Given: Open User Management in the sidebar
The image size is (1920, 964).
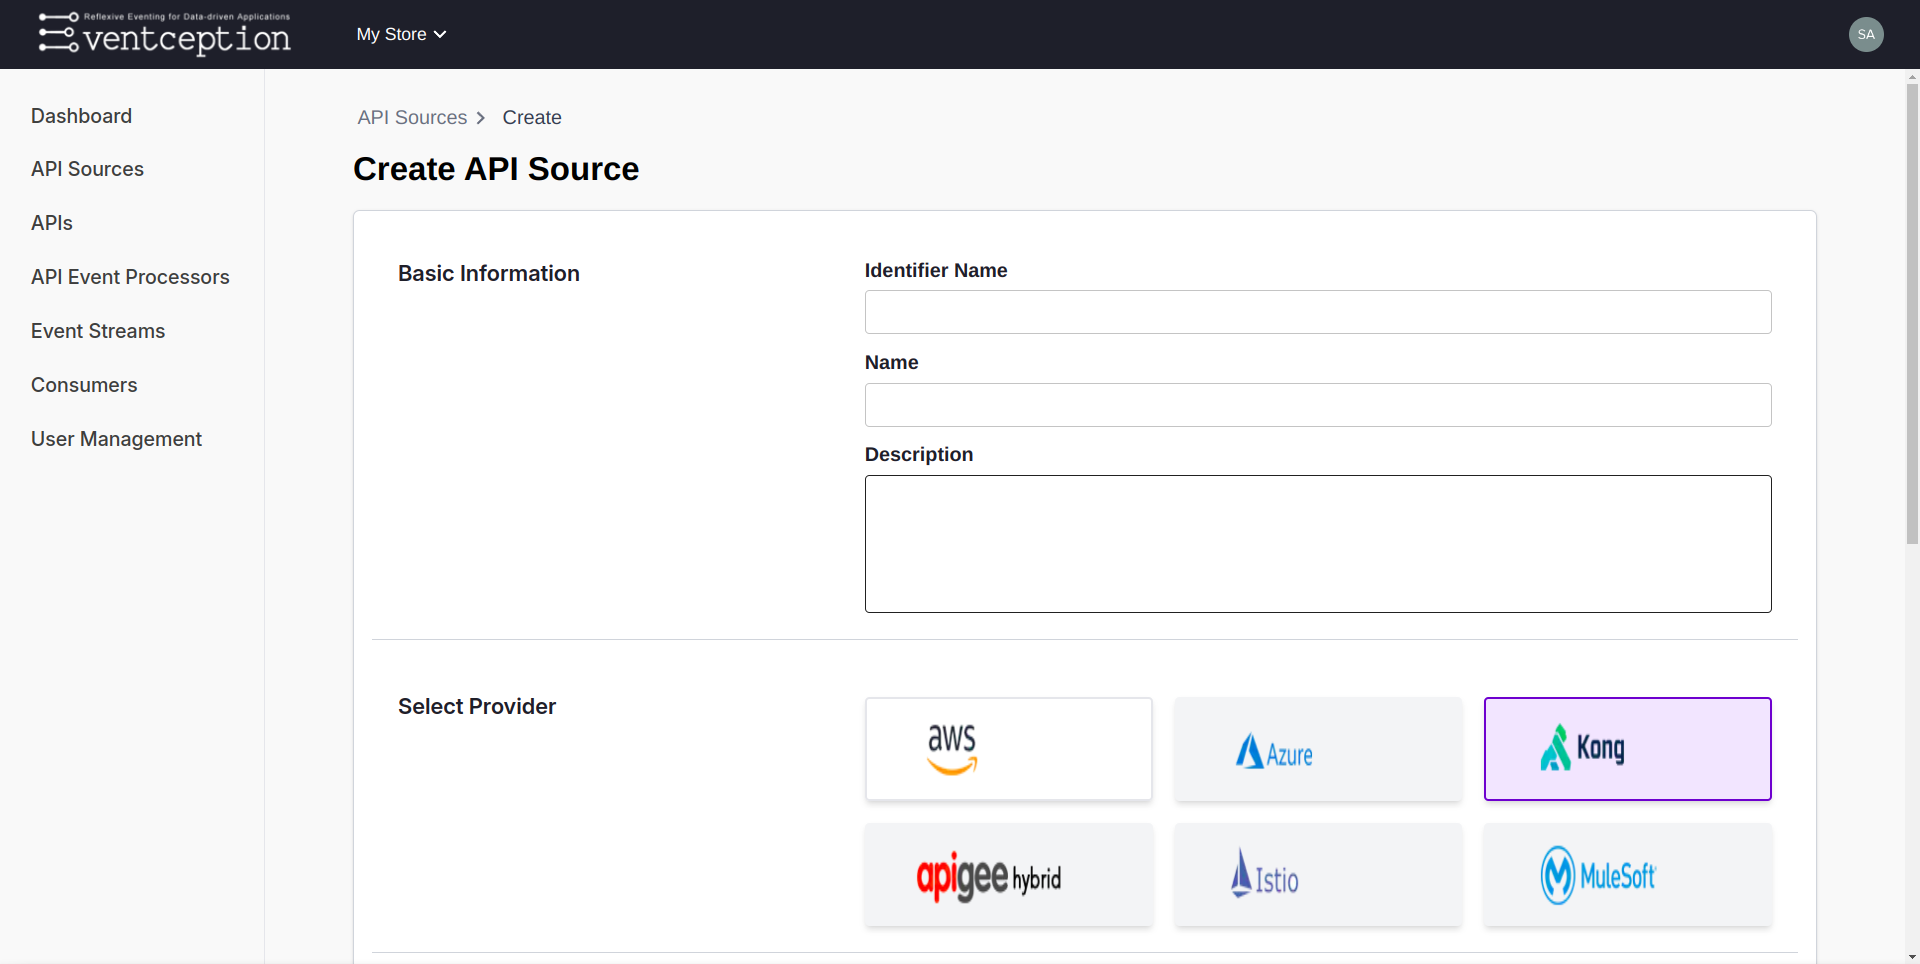Looking at the screenshot, I should tap(116, 439).
